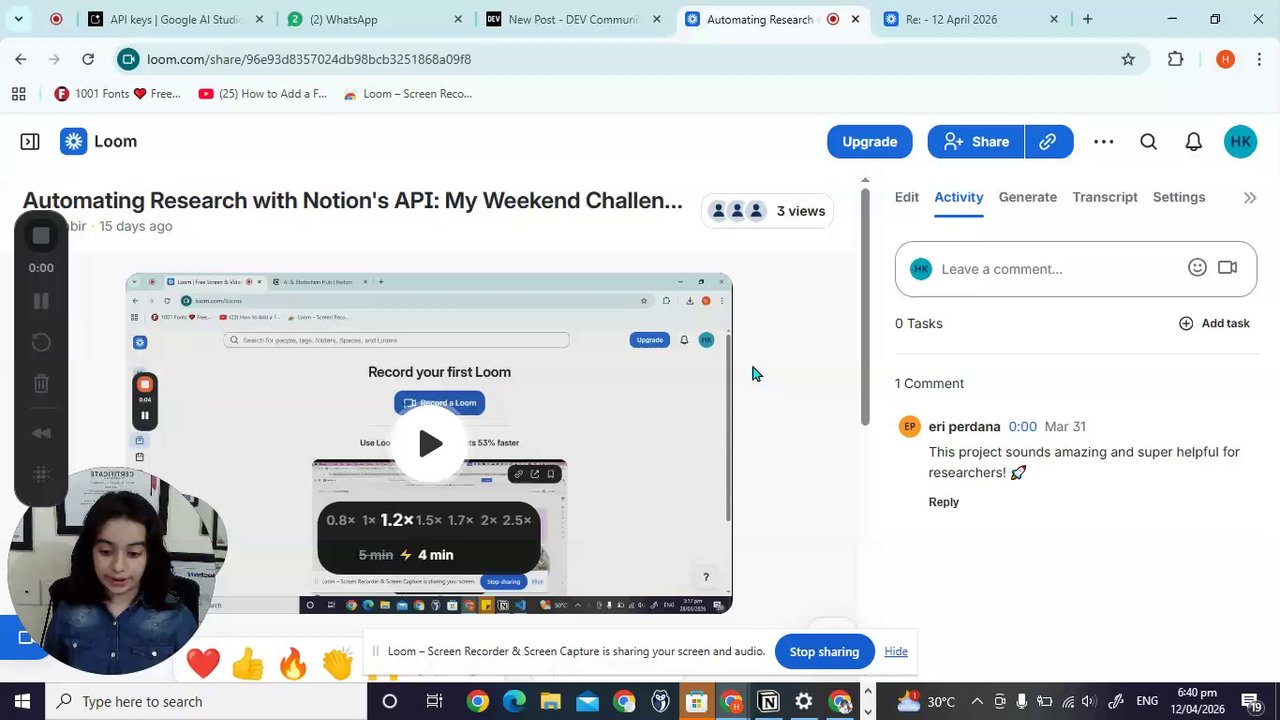Open the Generate tab
The width and height of the screenshot is (1280, 720).
[1028, 197]
